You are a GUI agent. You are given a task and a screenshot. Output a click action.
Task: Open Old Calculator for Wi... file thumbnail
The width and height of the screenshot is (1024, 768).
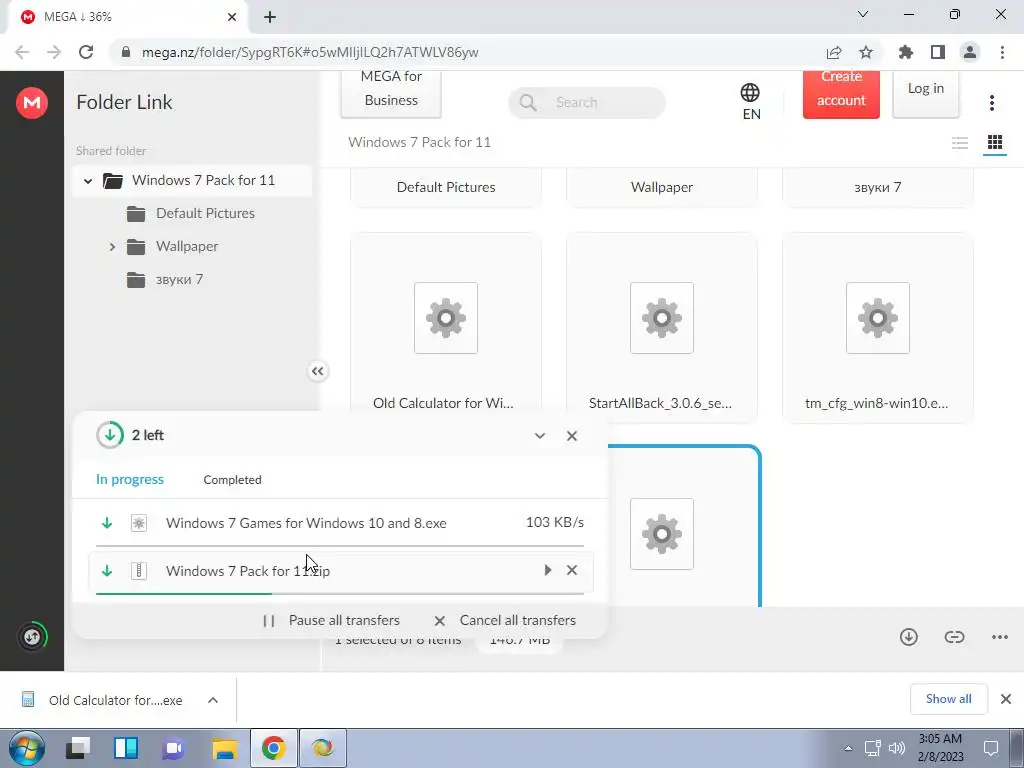(x=446, y=328)
